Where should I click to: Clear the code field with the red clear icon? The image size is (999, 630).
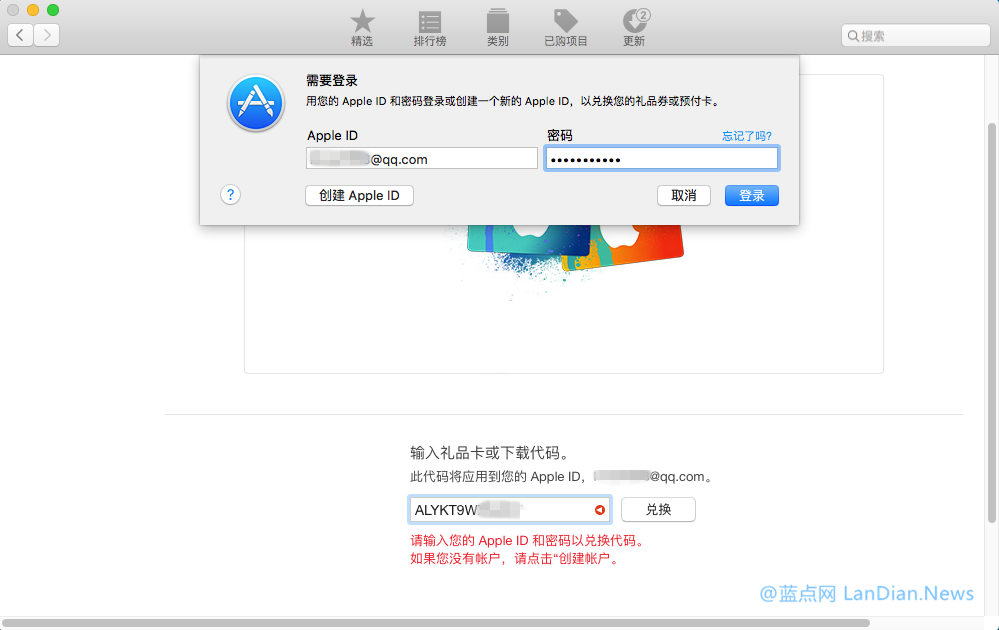click(x=599, y=509)
